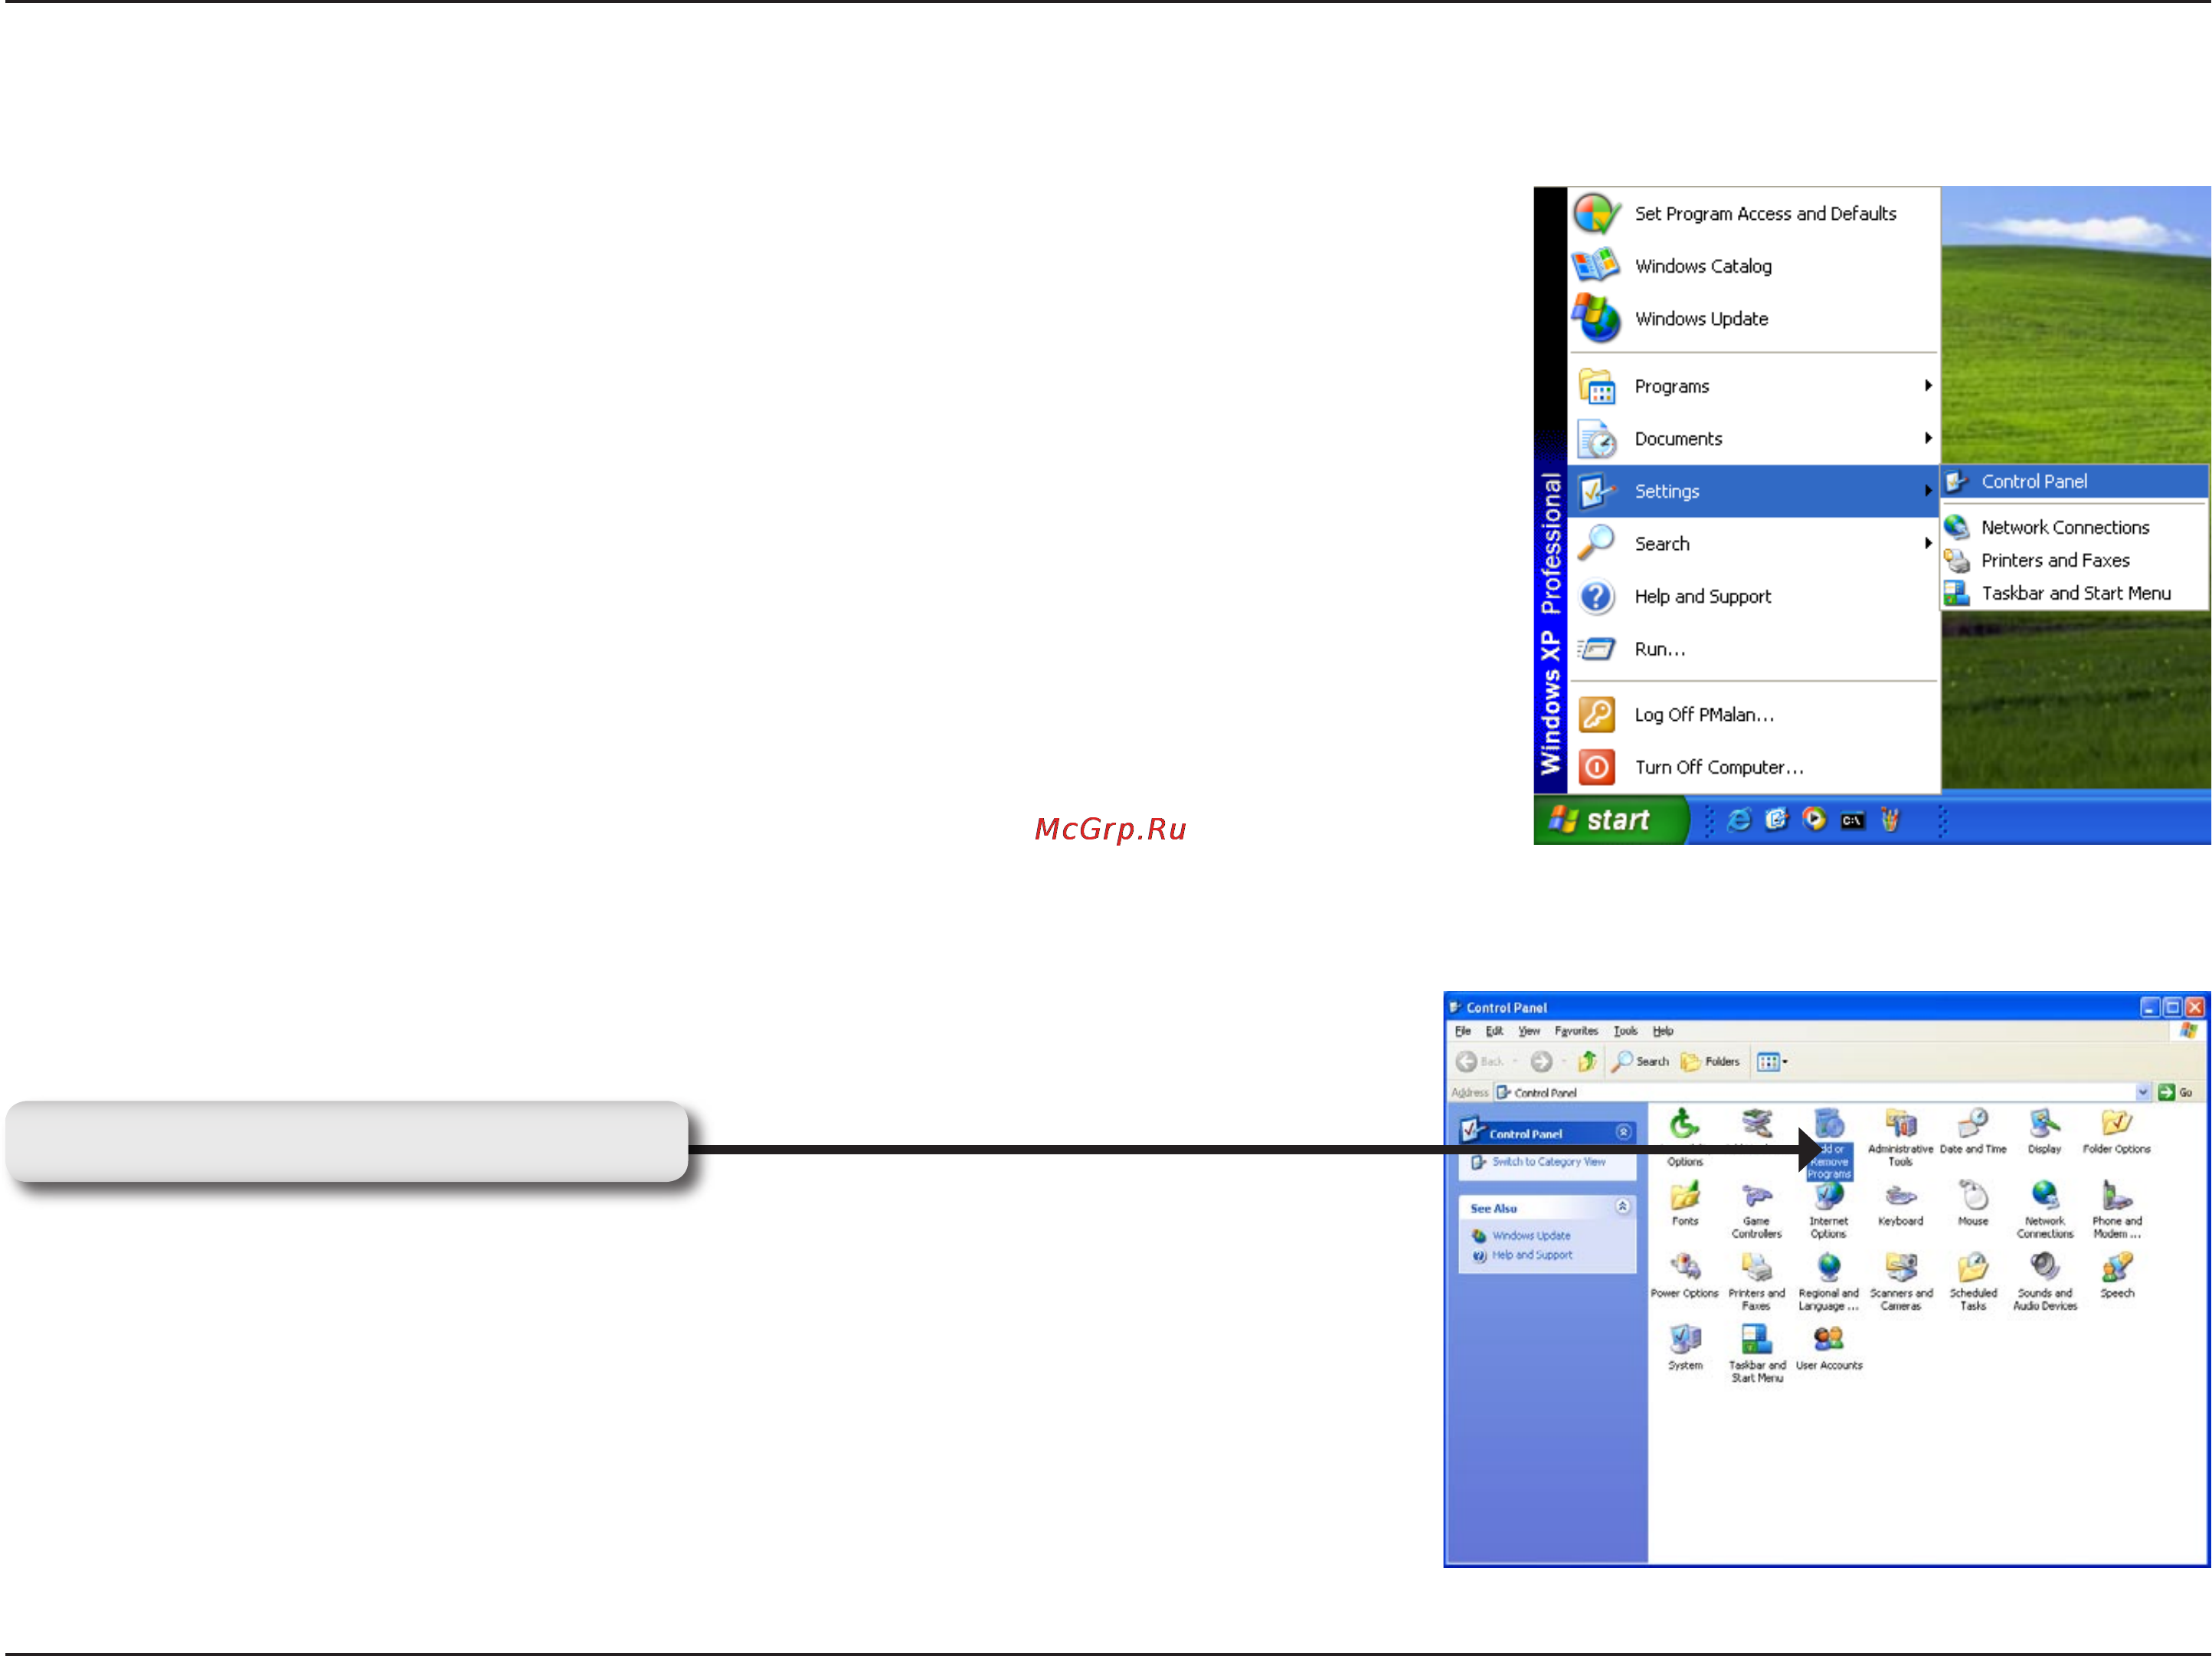
Task: Click the Up folder toolbar button
Action: click(x=1587, y=1061)
